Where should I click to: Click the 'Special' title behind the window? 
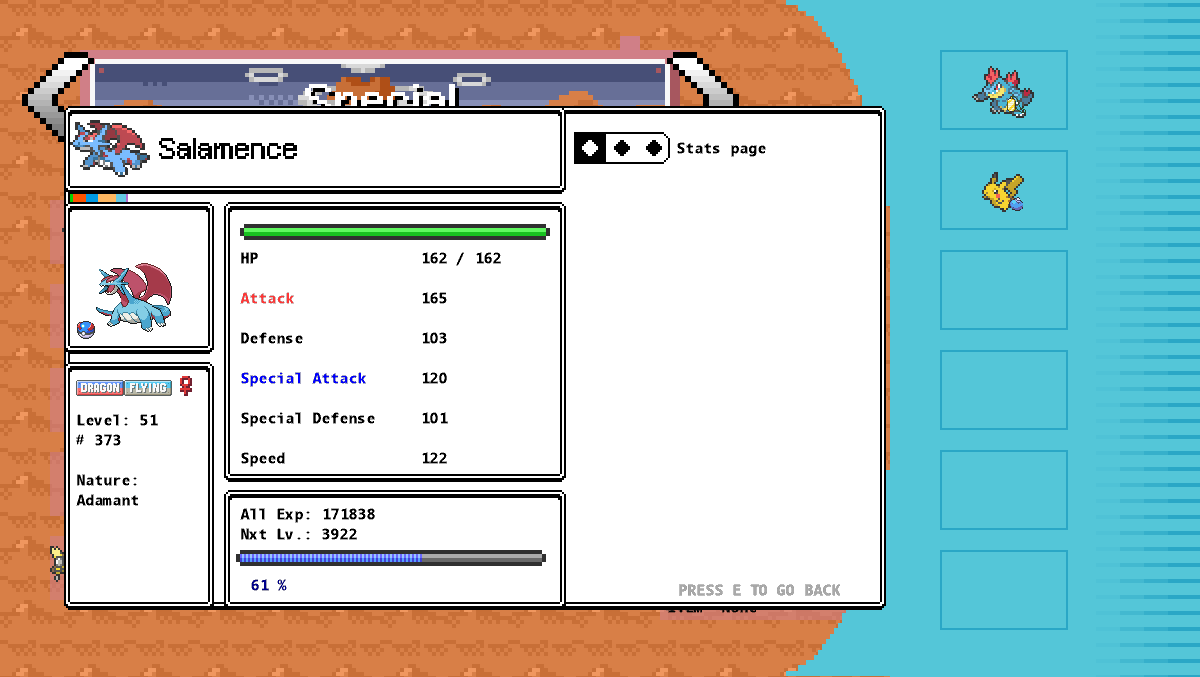381,96
